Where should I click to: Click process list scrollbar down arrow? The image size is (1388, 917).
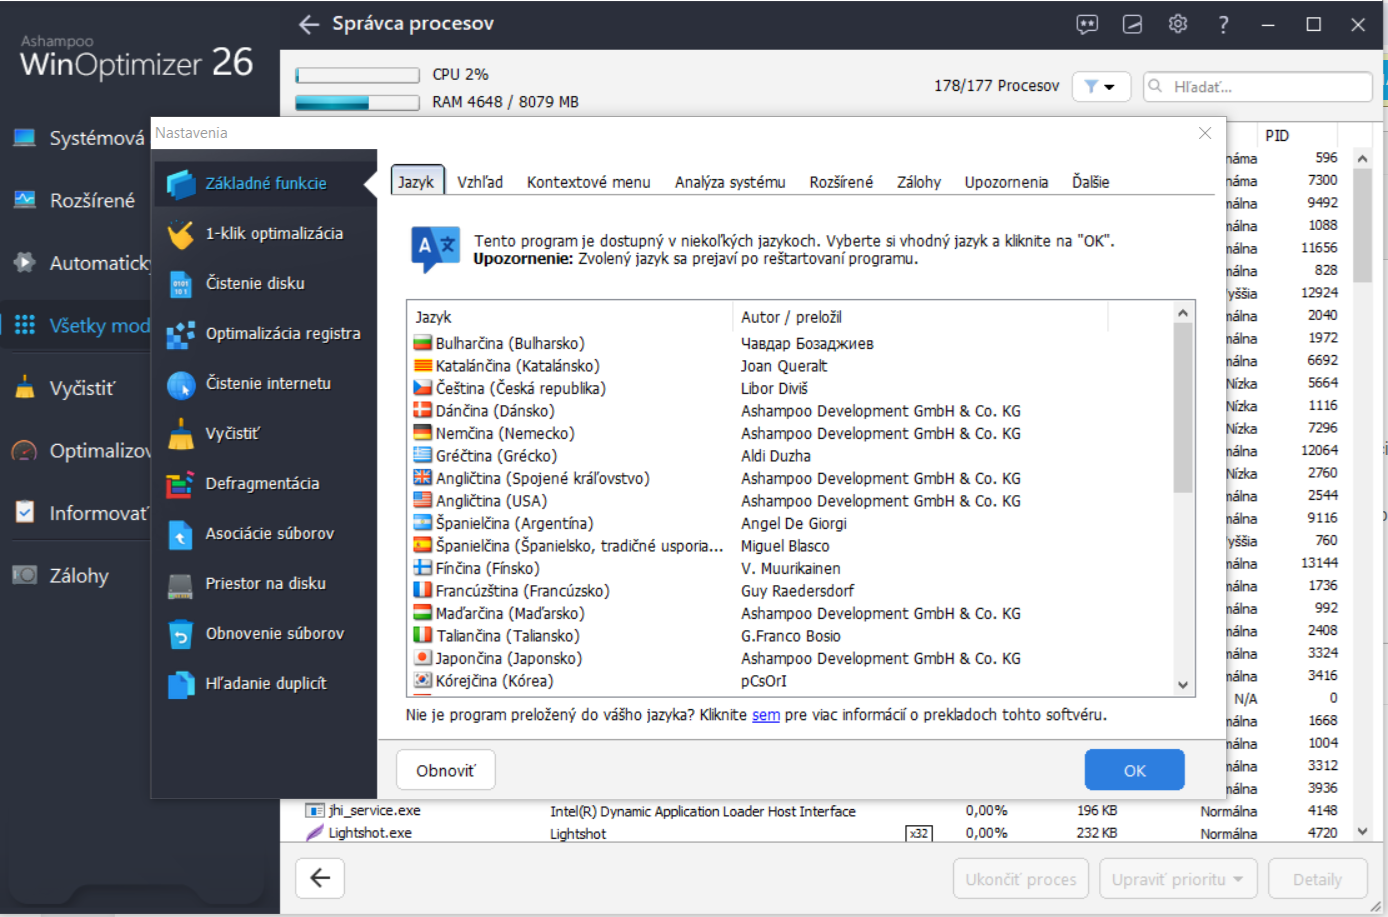pos(1362,831)
